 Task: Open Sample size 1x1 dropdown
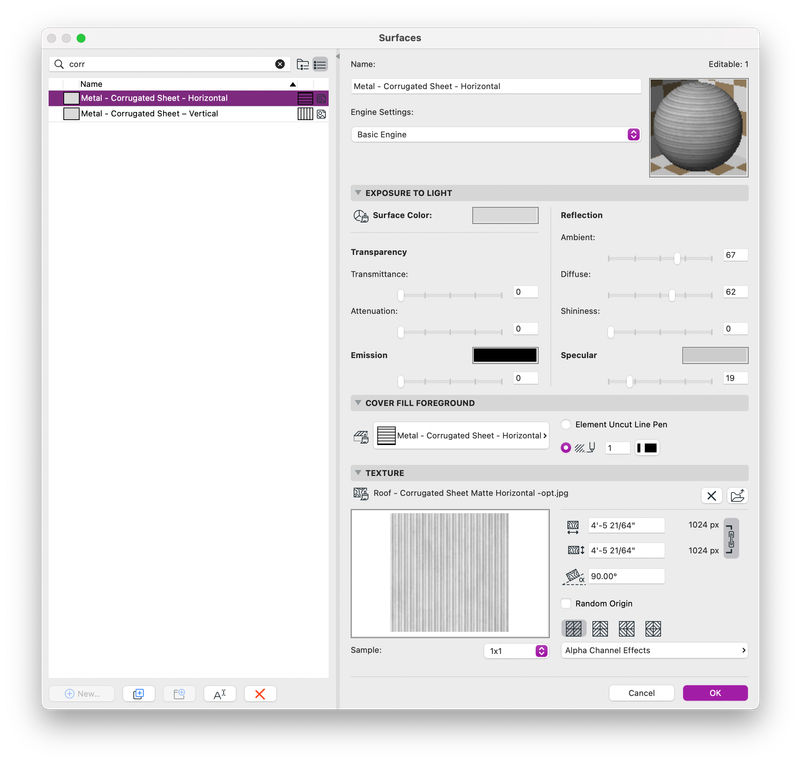coord(516,651)
